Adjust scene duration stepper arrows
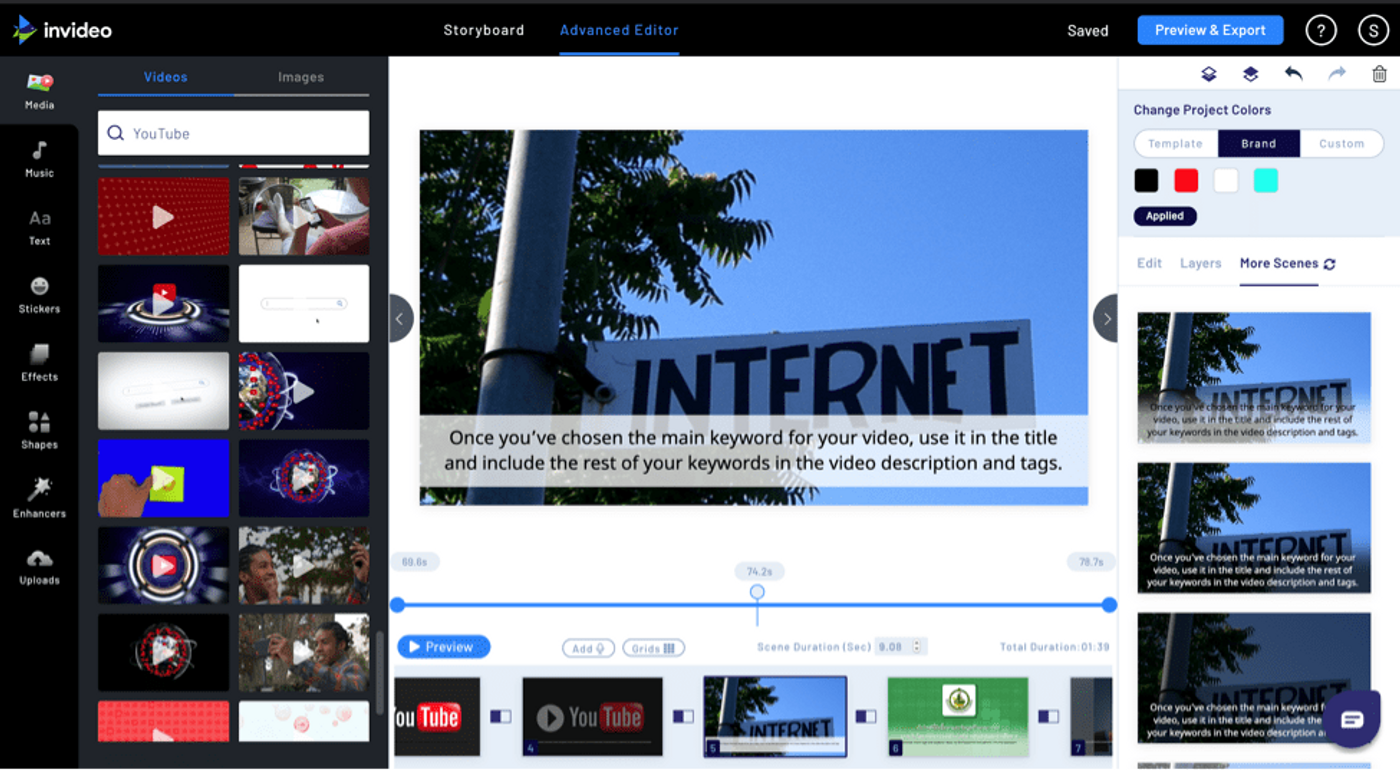1400x770 pixels. click(x=917, y=647)
